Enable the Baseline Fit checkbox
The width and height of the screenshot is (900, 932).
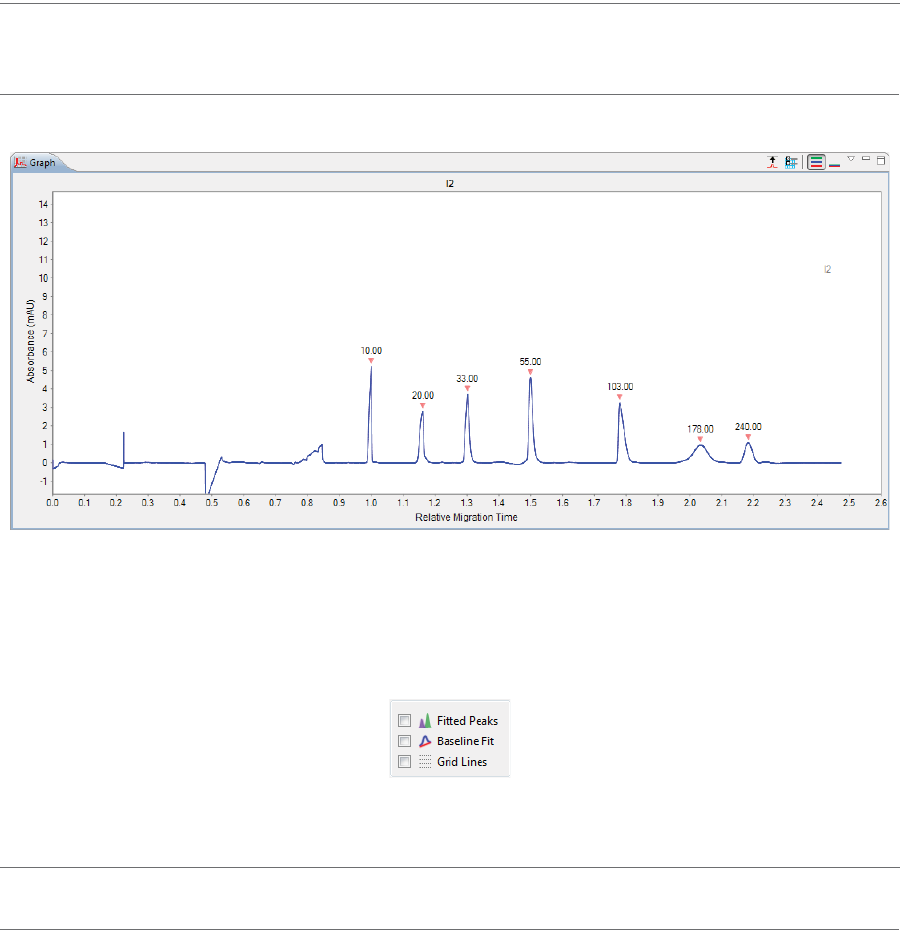404,741
